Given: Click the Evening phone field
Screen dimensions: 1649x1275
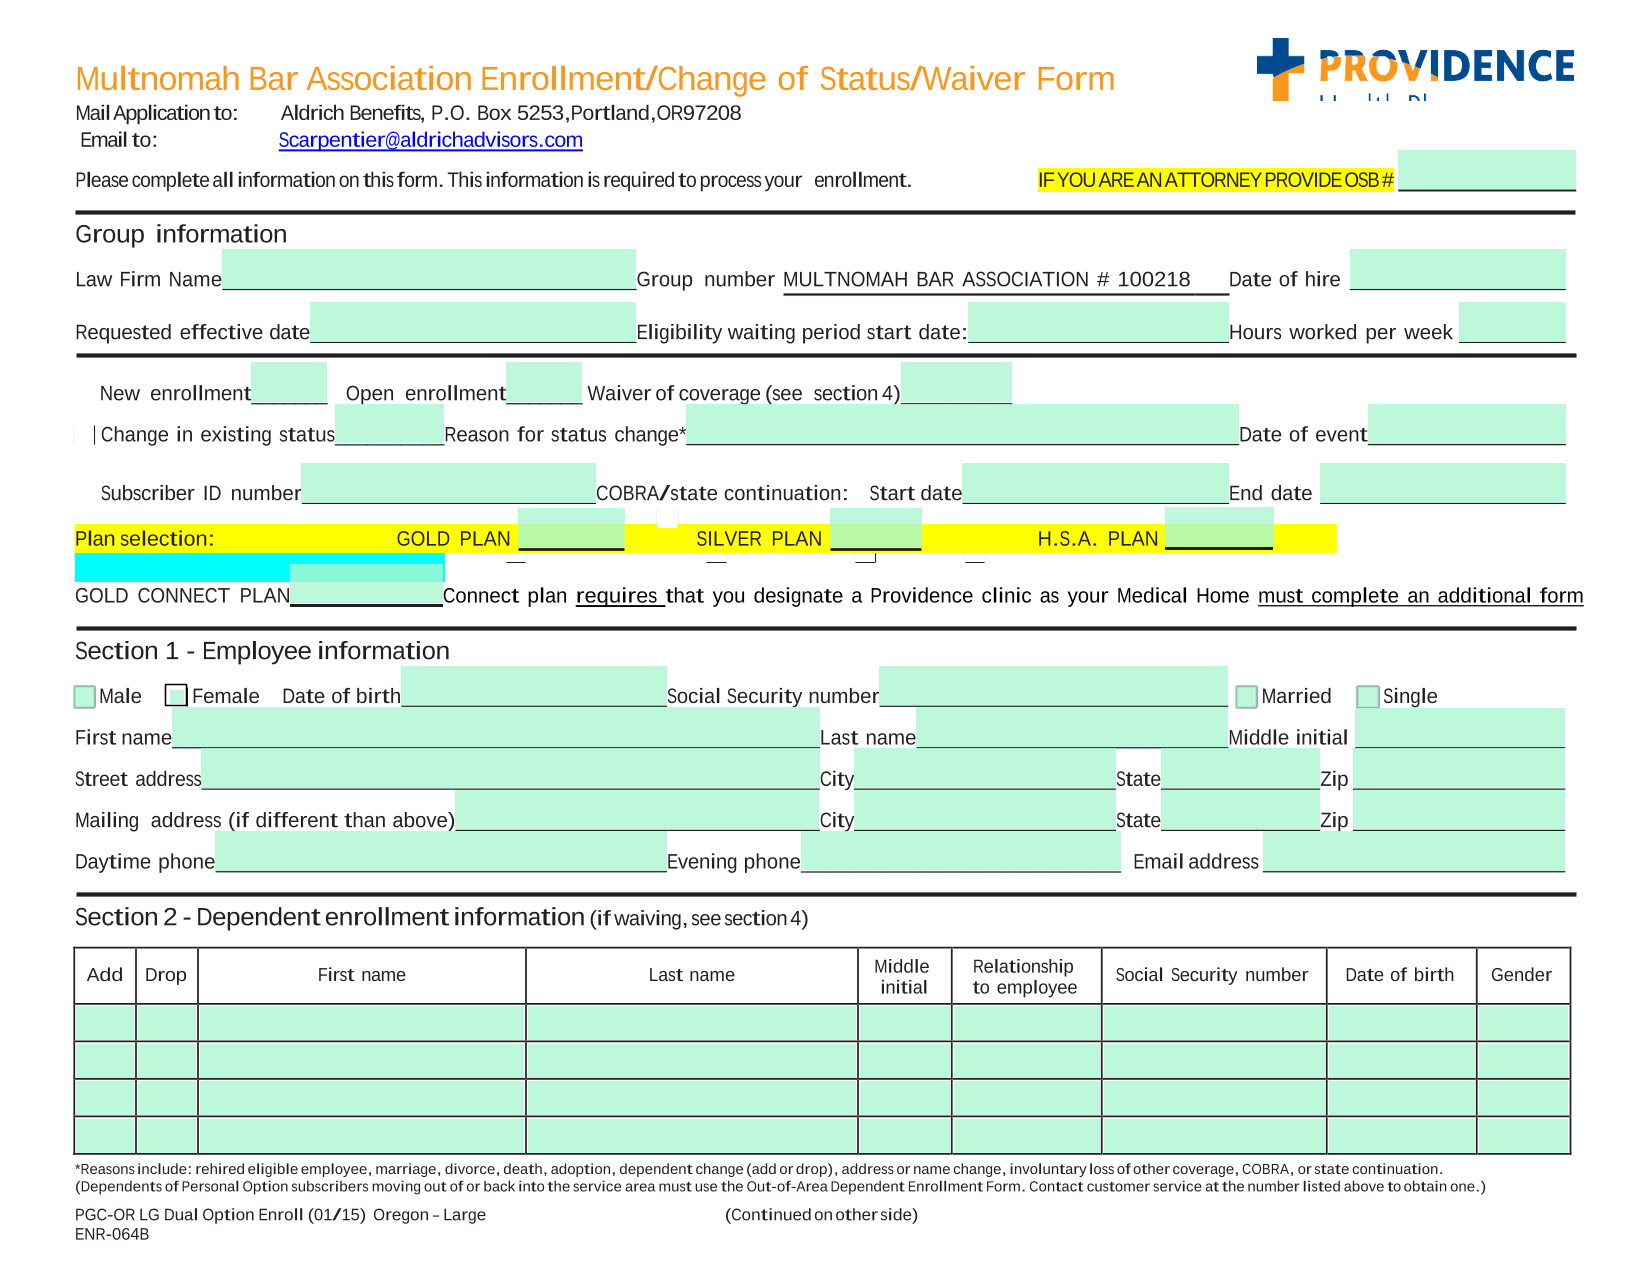Looking at the screenshot, I should [961, 852].
